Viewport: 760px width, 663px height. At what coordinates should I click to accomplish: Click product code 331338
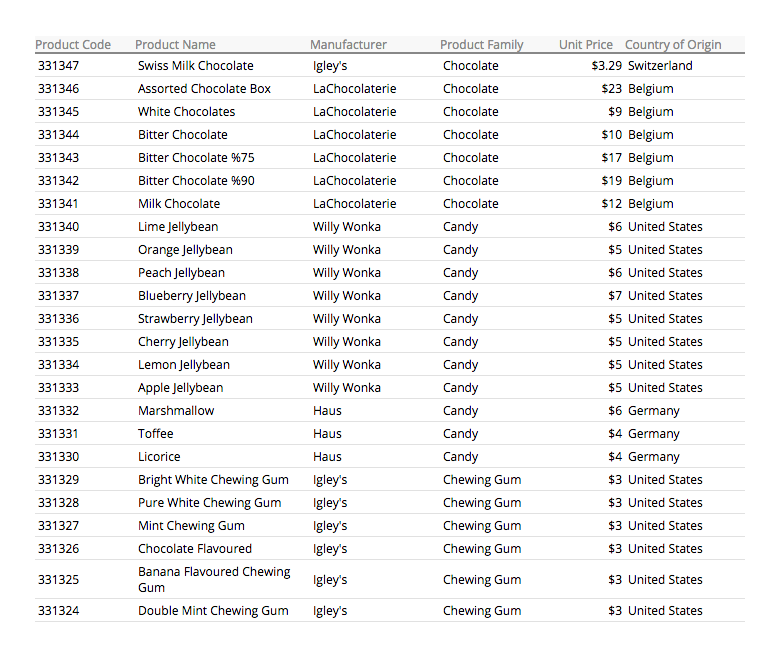pos(59,273)
